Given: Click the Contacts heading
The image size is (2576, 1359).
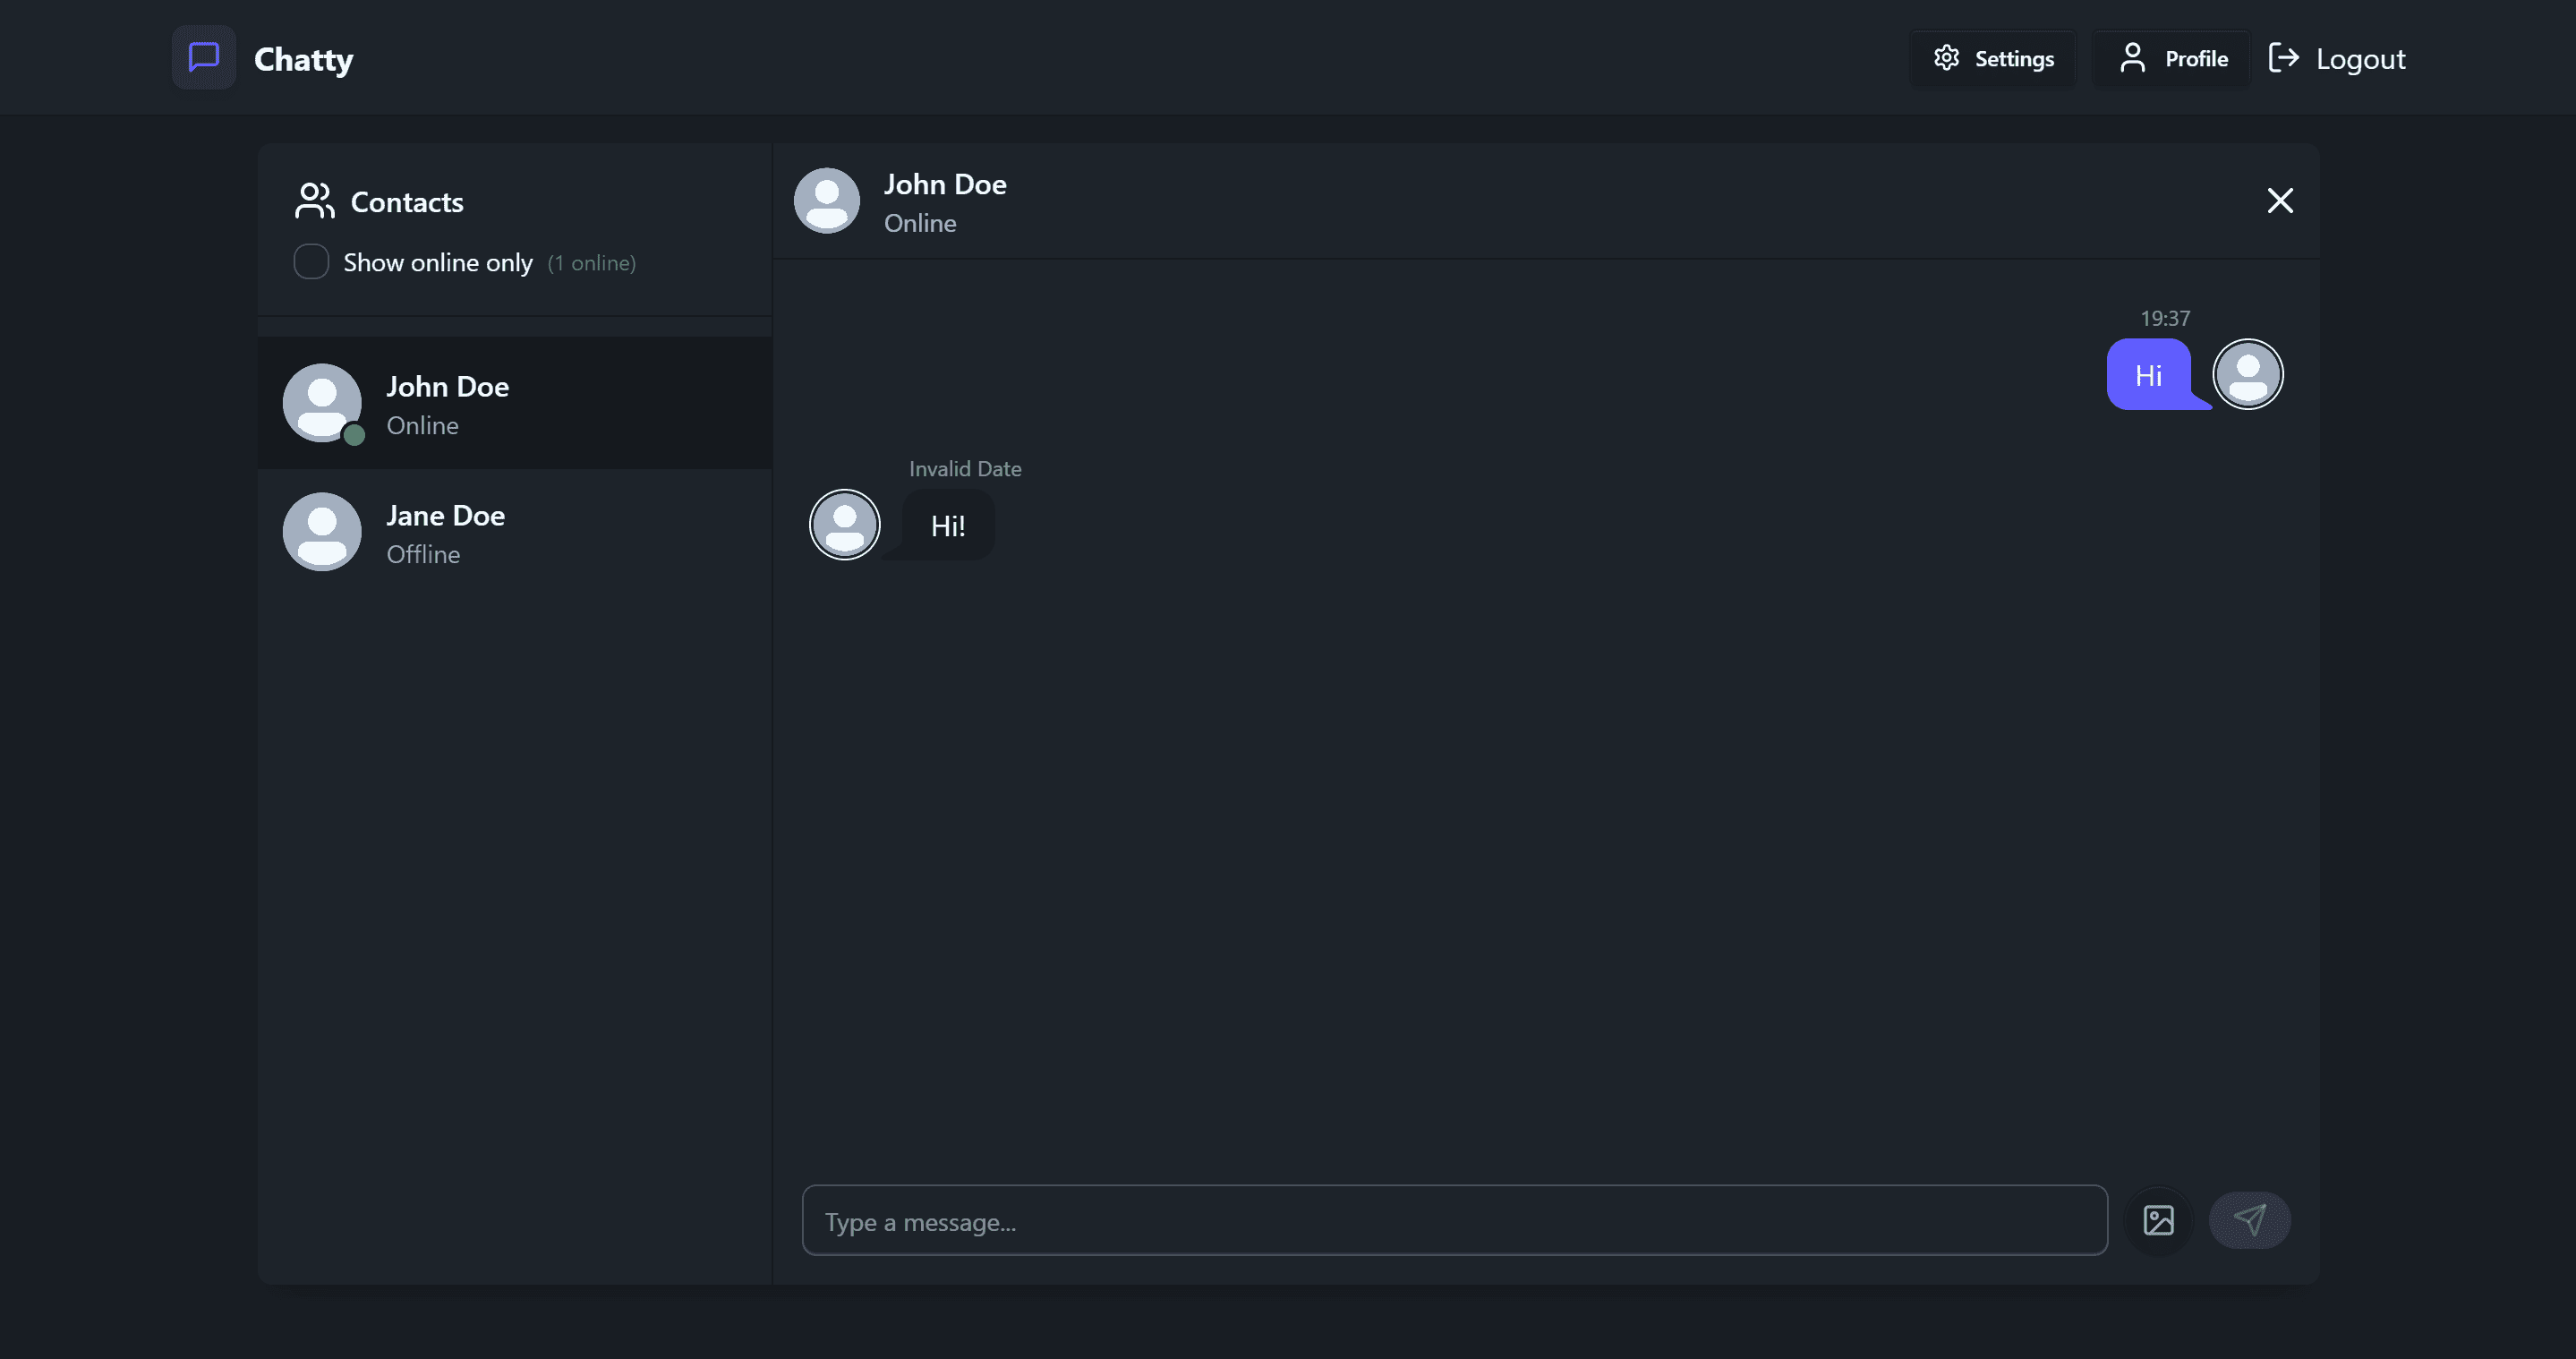Looking at the screenshot, I should pos(406,201).
